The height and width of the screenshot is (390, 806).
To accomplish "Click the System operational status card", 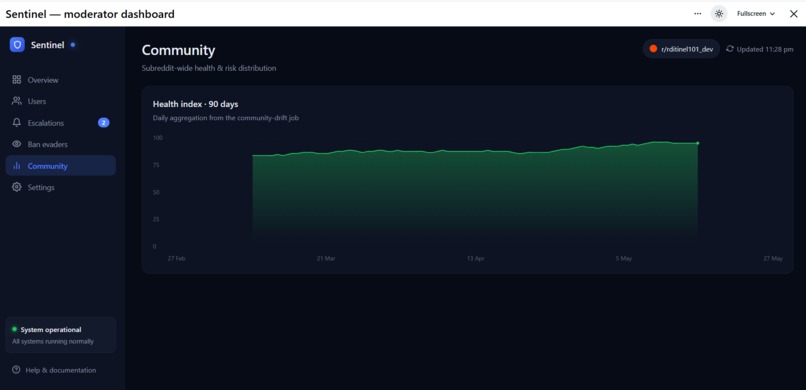I will tap(61, 335).
